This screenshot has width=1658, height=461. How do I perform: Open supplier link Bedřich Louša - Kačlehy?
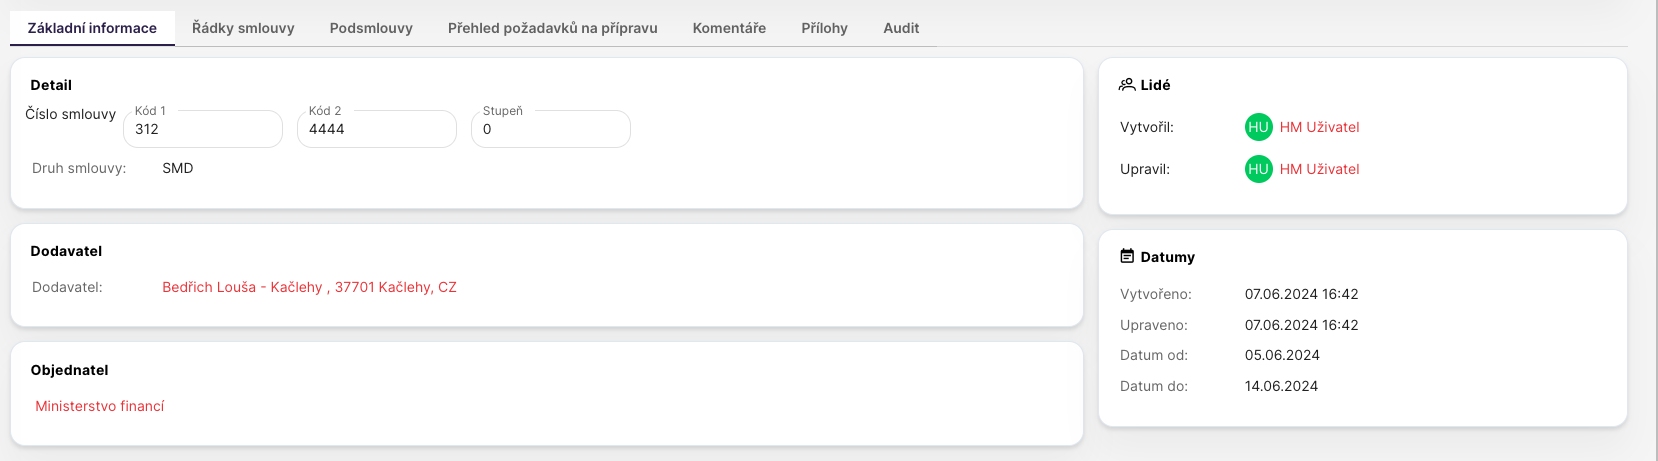[x=309, y=287]
